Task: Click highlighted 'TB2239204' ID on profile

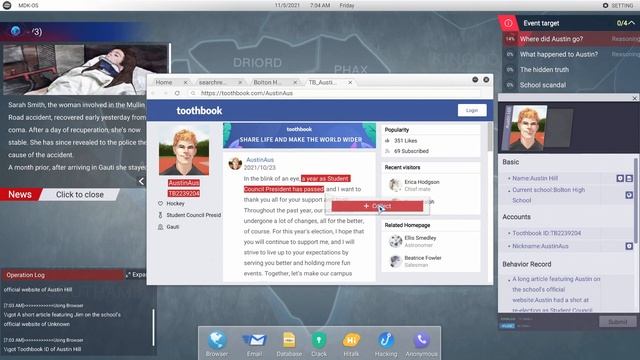Action: tap(184, 193)
